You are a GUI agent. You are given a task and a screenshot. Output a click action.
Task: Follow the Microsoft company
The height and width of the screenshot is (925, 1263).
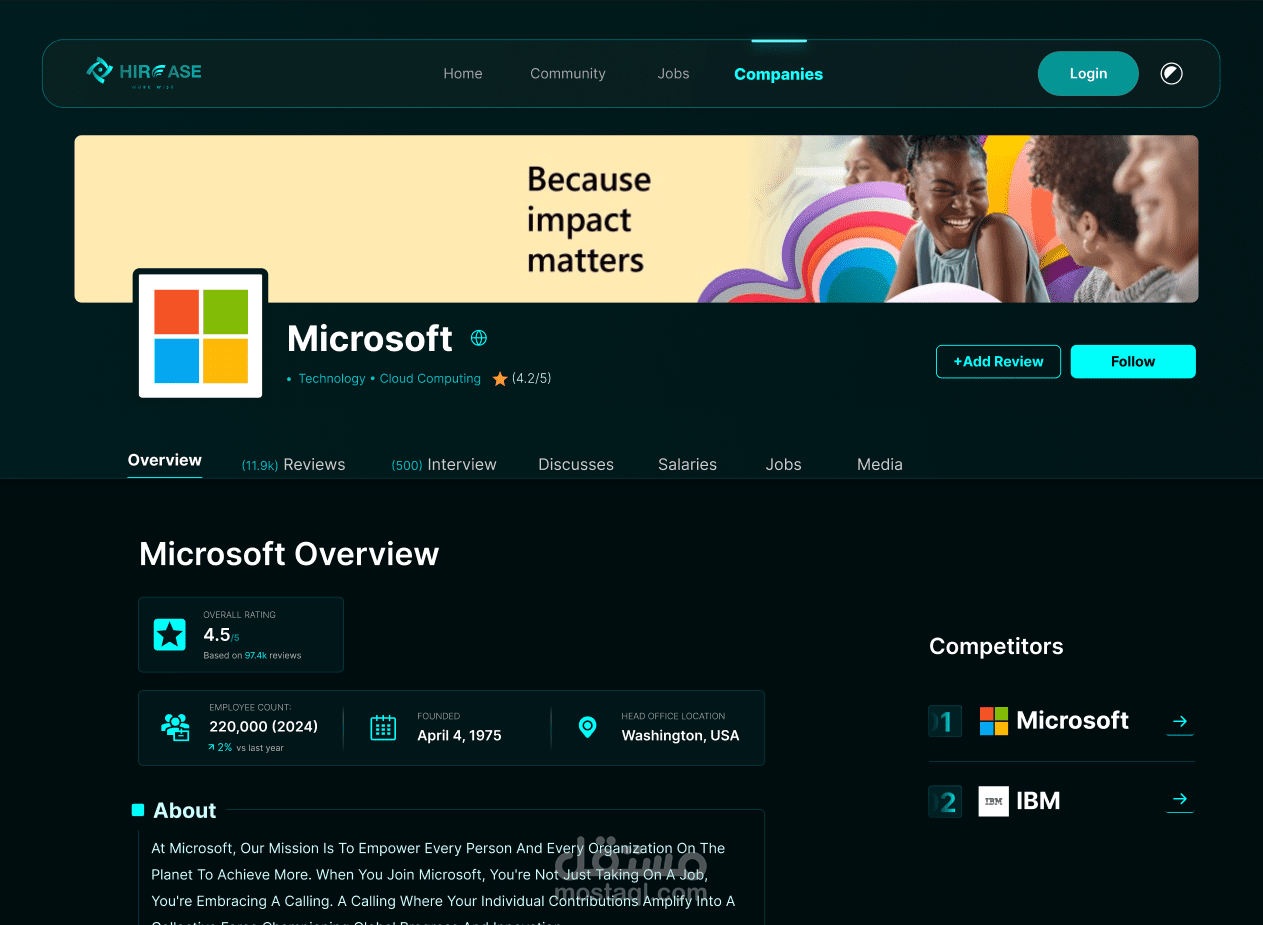1133,361
